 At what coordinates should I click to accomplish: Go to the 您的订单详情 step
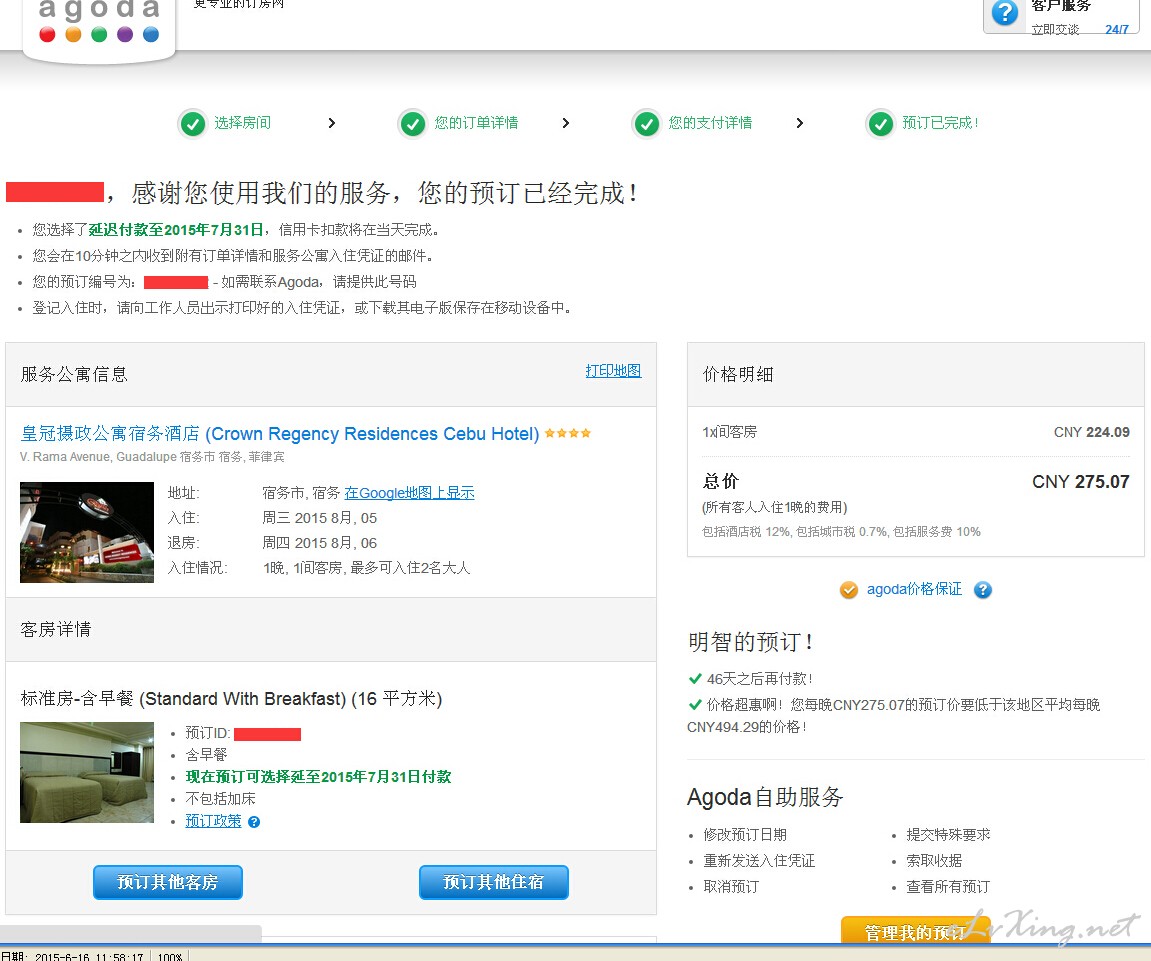(x=476, y=123)
